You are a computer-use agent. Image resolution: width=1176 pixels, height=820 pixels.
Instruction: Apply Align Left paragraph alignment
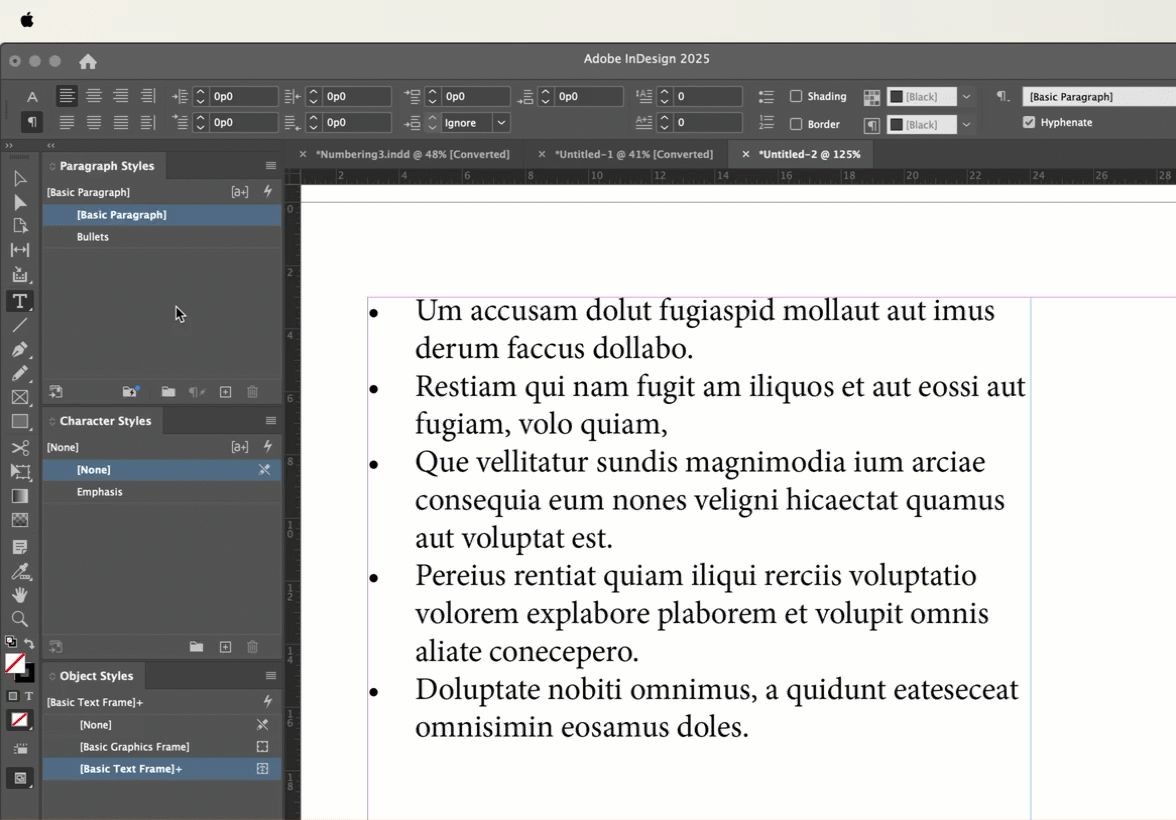tap(67, 96)
